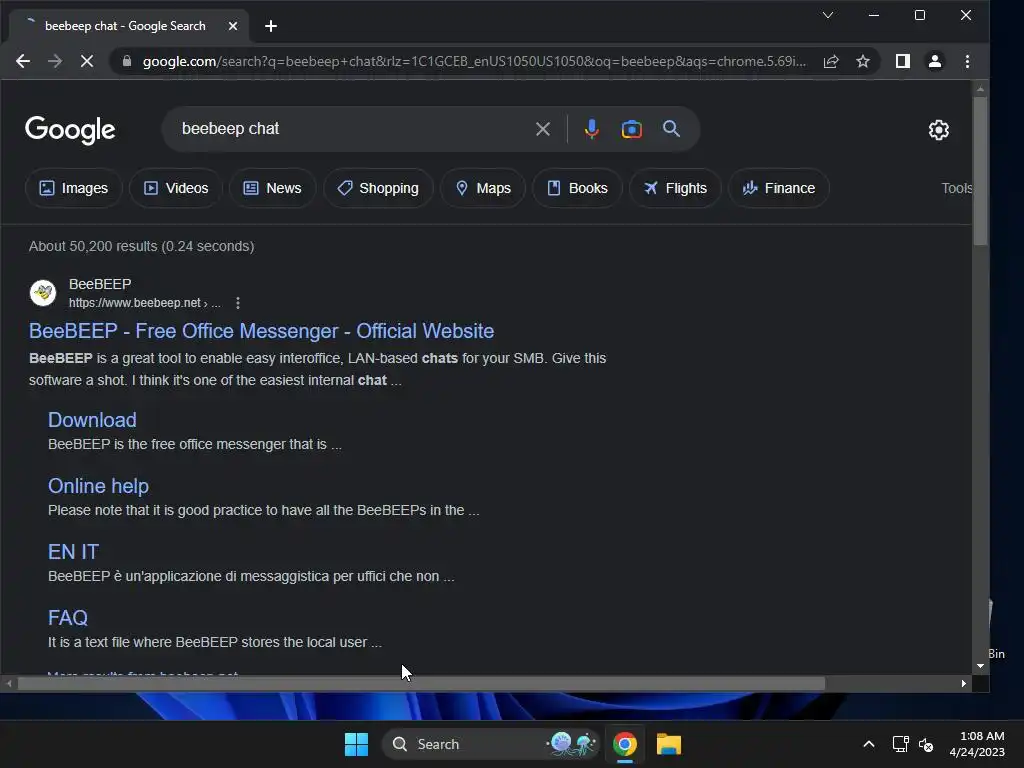Viewport: 1024px width, 768px height.
Task: Click the scroll up arrow
Action: click(x=980, y=89)
